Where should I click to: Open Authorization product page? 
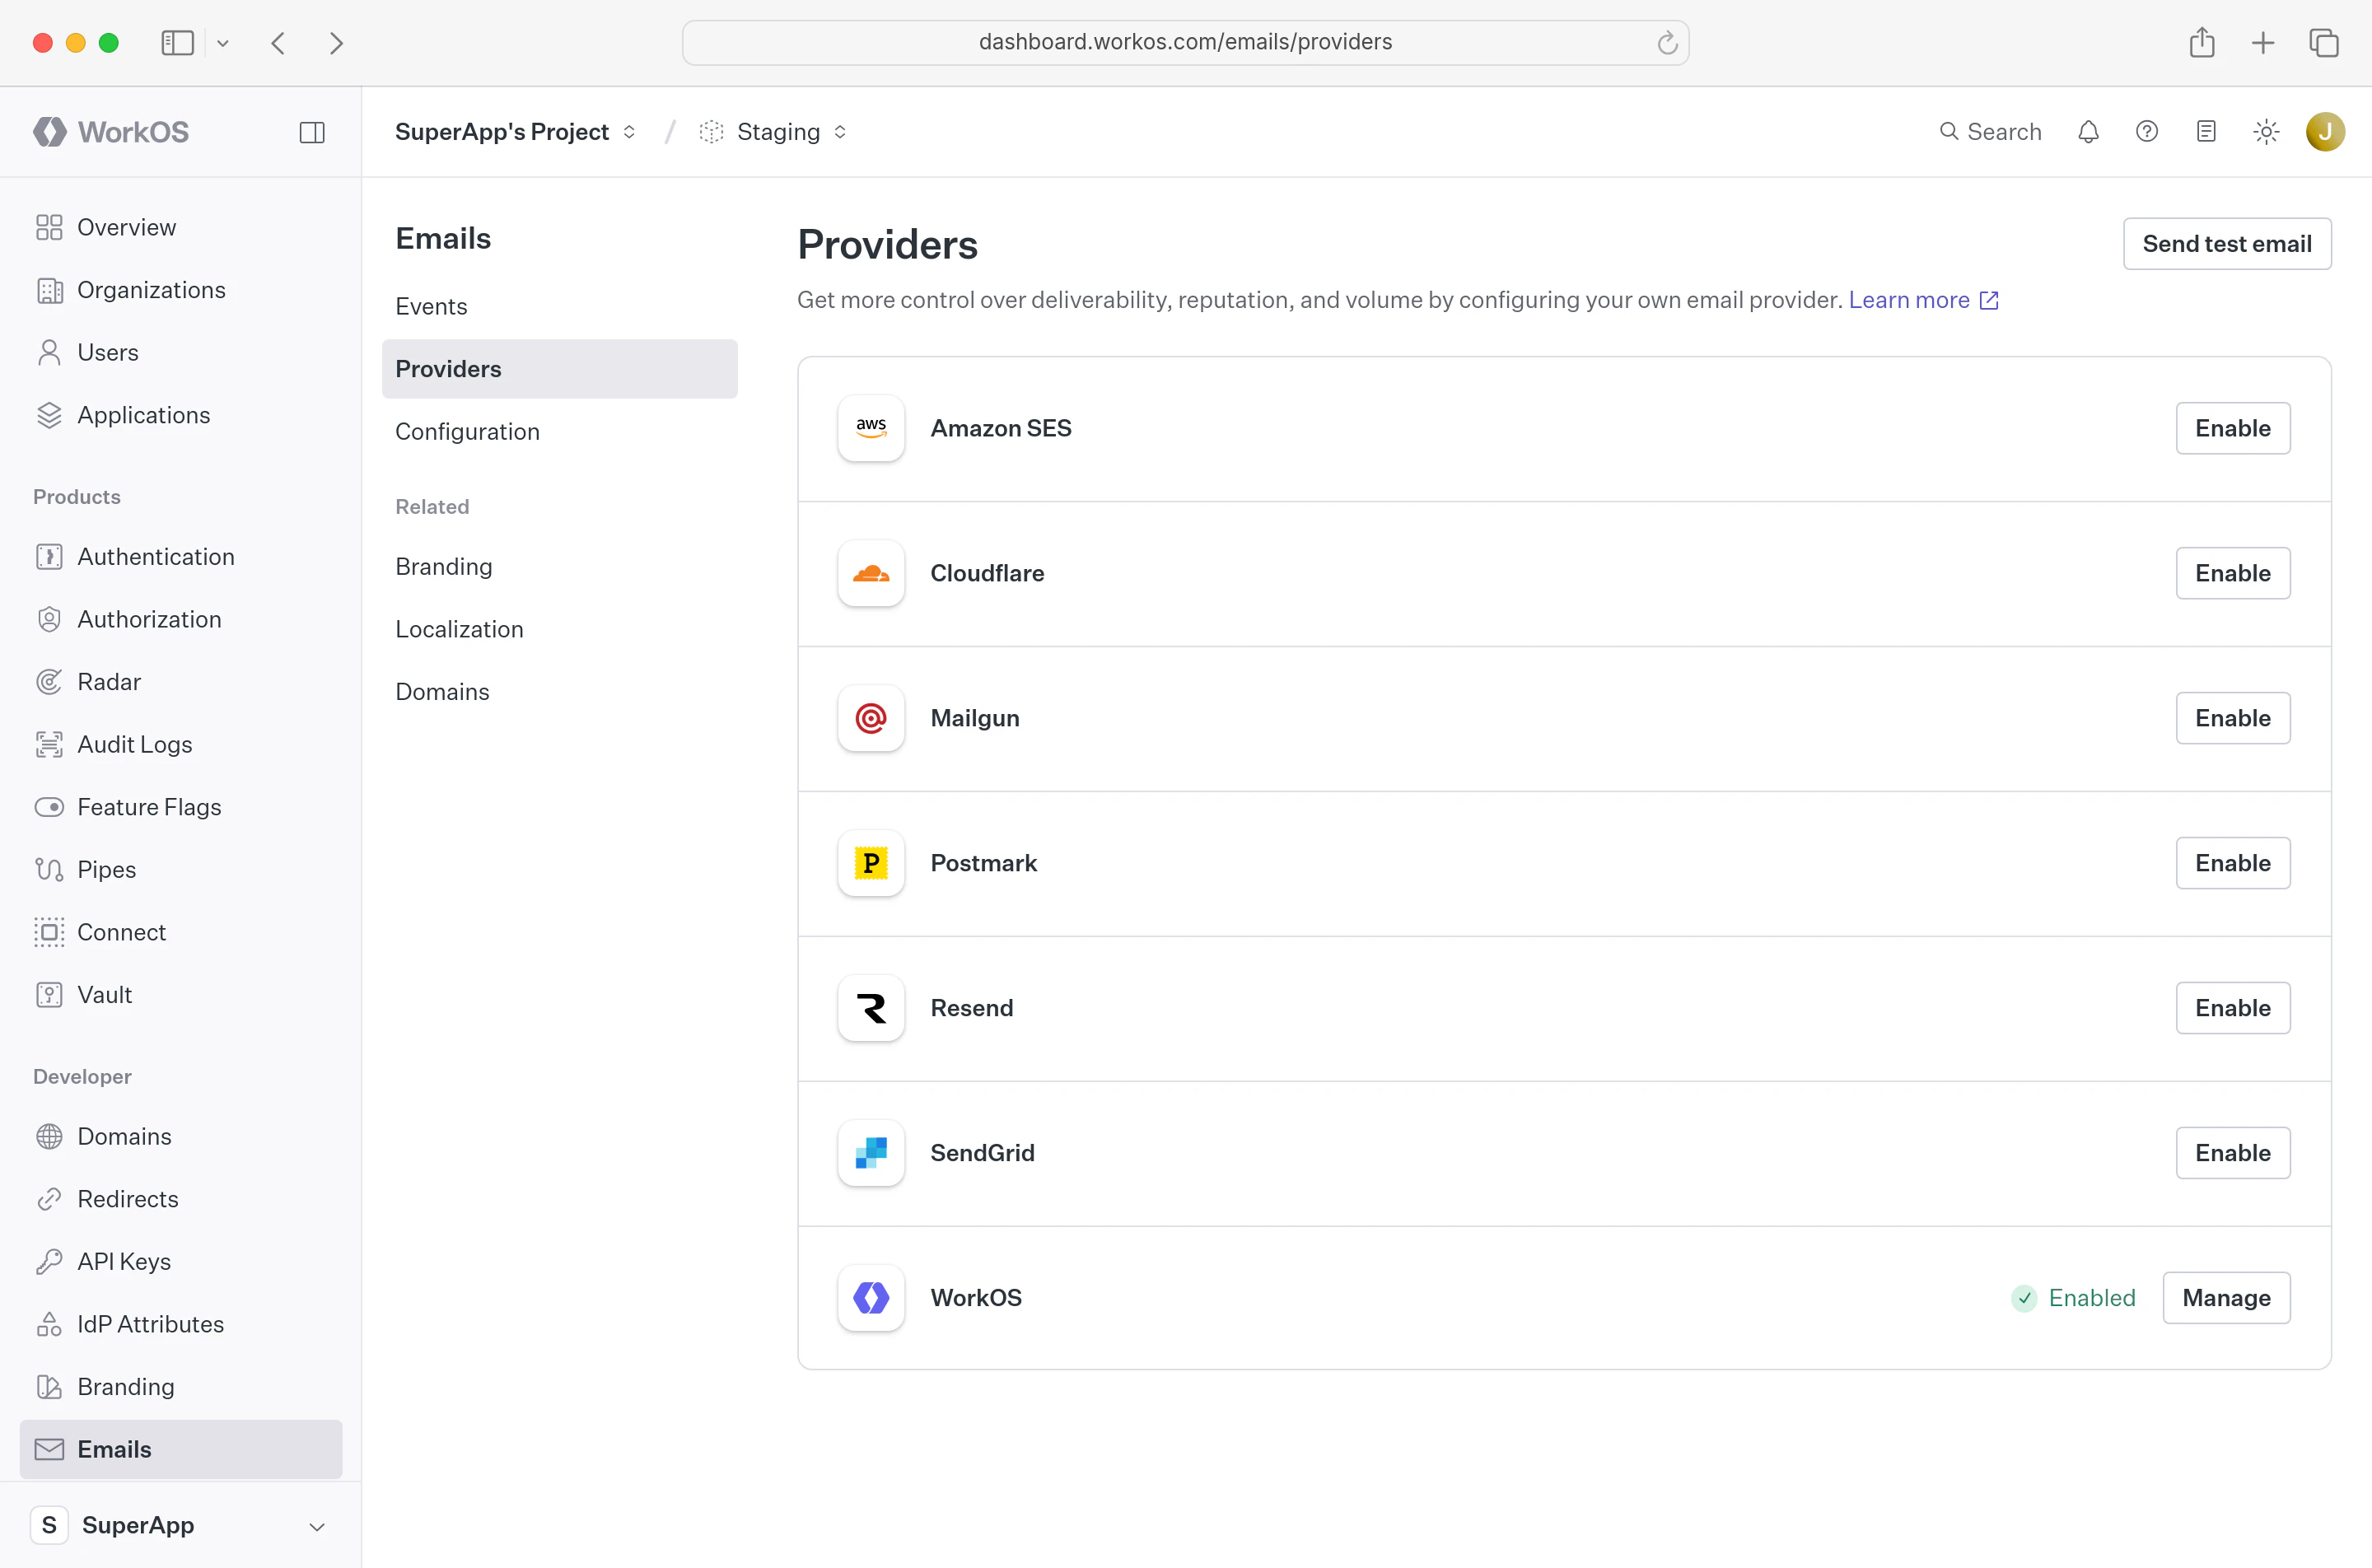[180, 619]
